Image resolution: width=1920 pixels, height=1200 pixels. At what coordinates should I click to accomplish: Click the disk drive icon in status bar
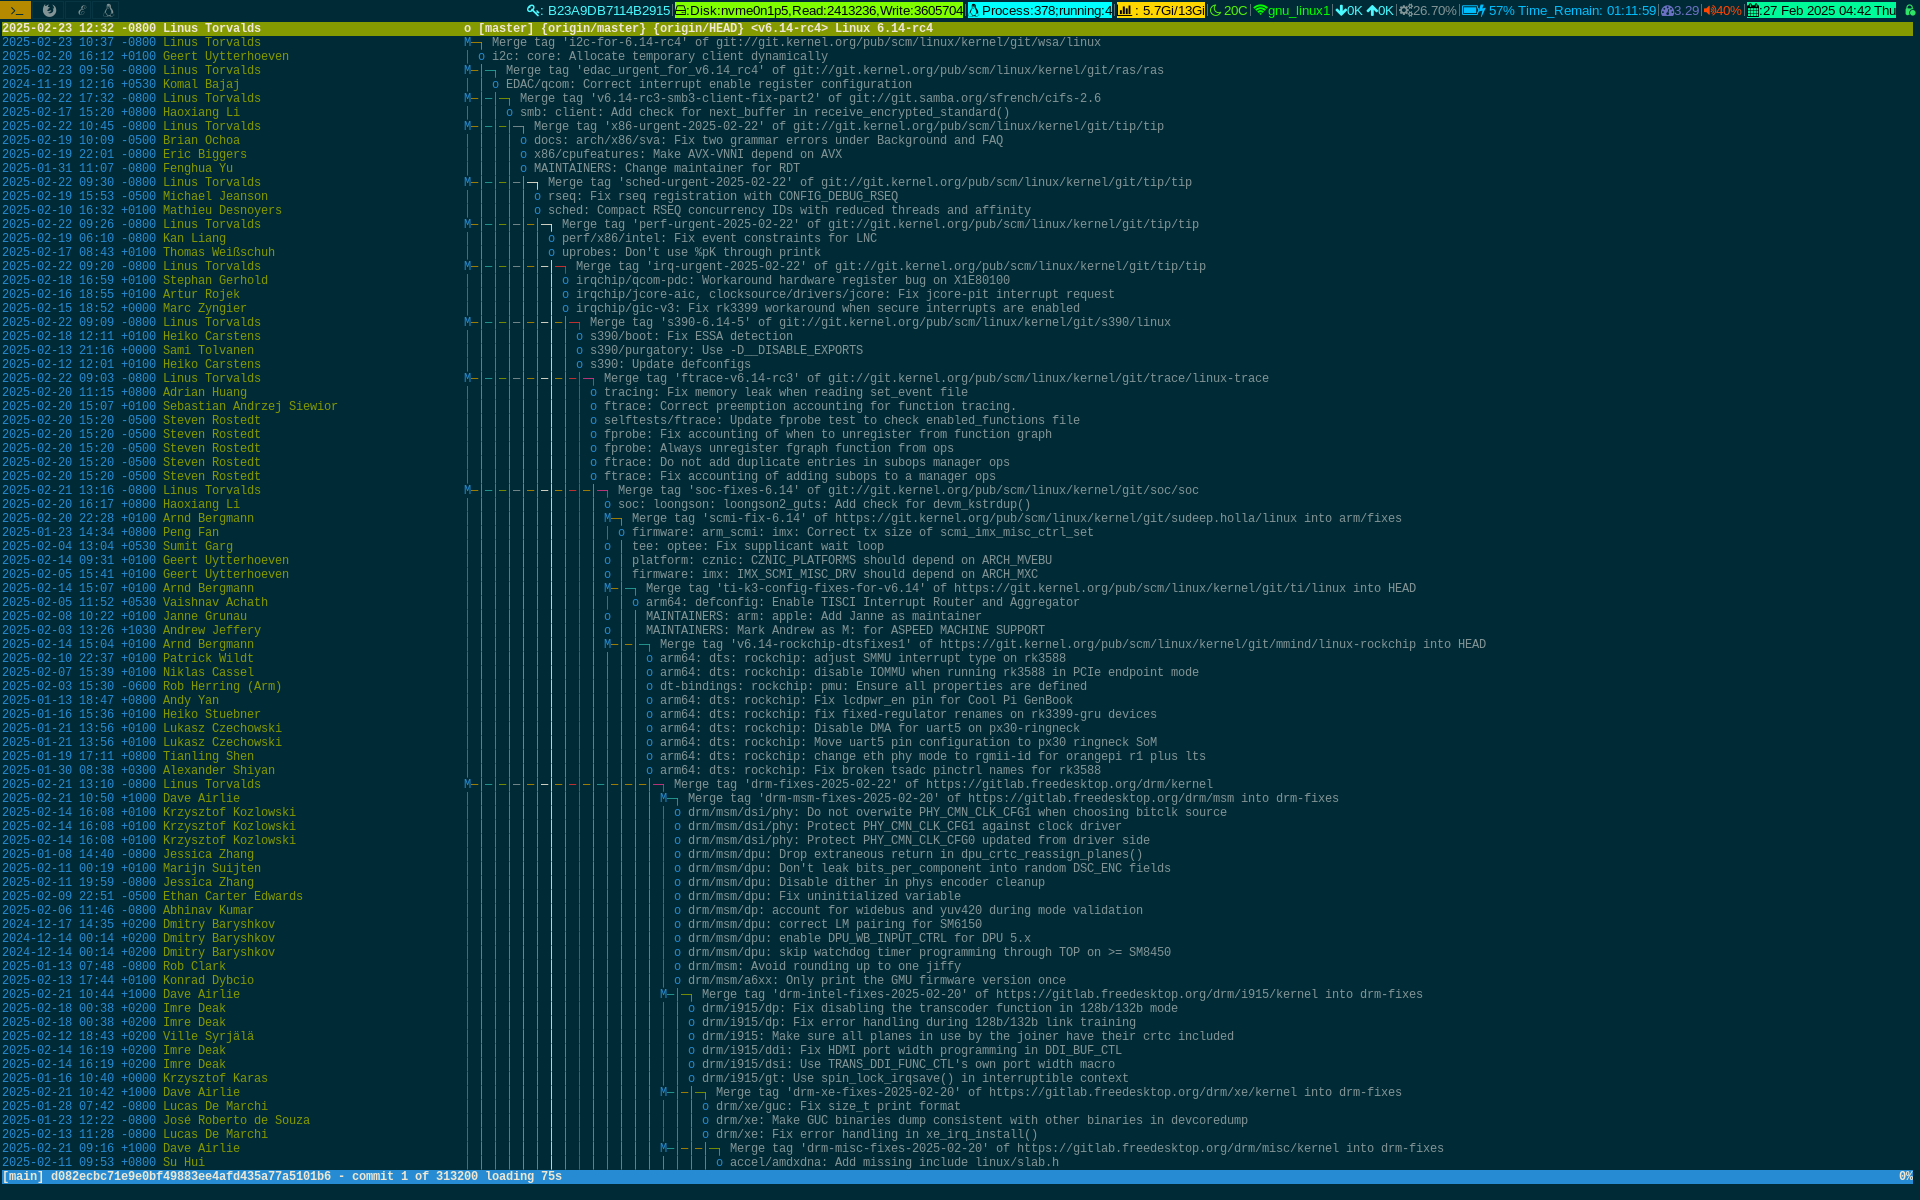[681, 10]
